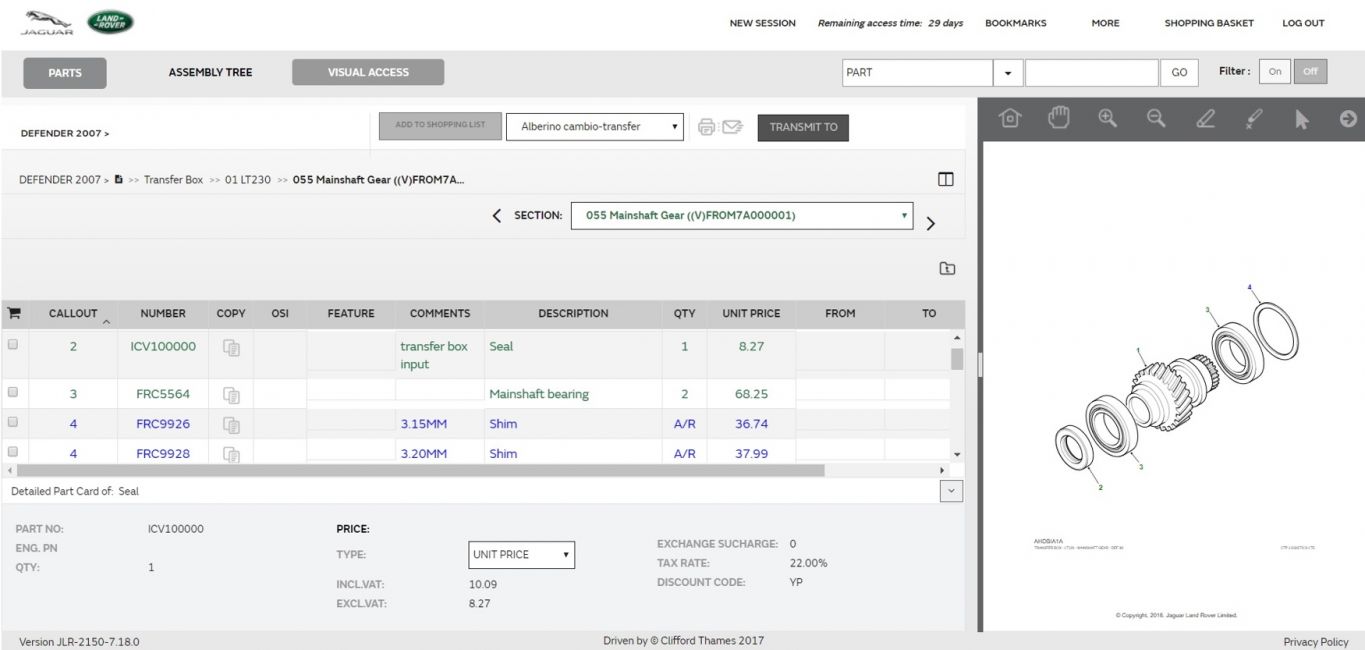Click ADD TO SHOPPING LIST

click(440, 126)
